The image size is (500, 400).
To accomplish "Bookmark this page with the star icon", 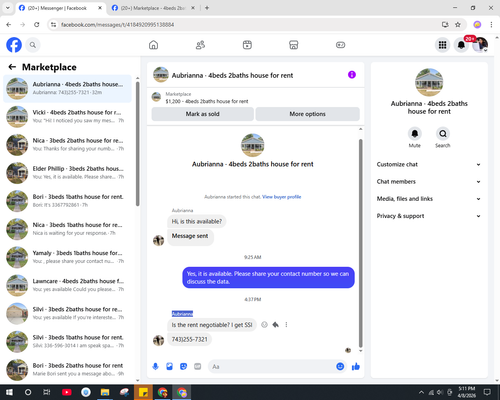I will [458, 25].
